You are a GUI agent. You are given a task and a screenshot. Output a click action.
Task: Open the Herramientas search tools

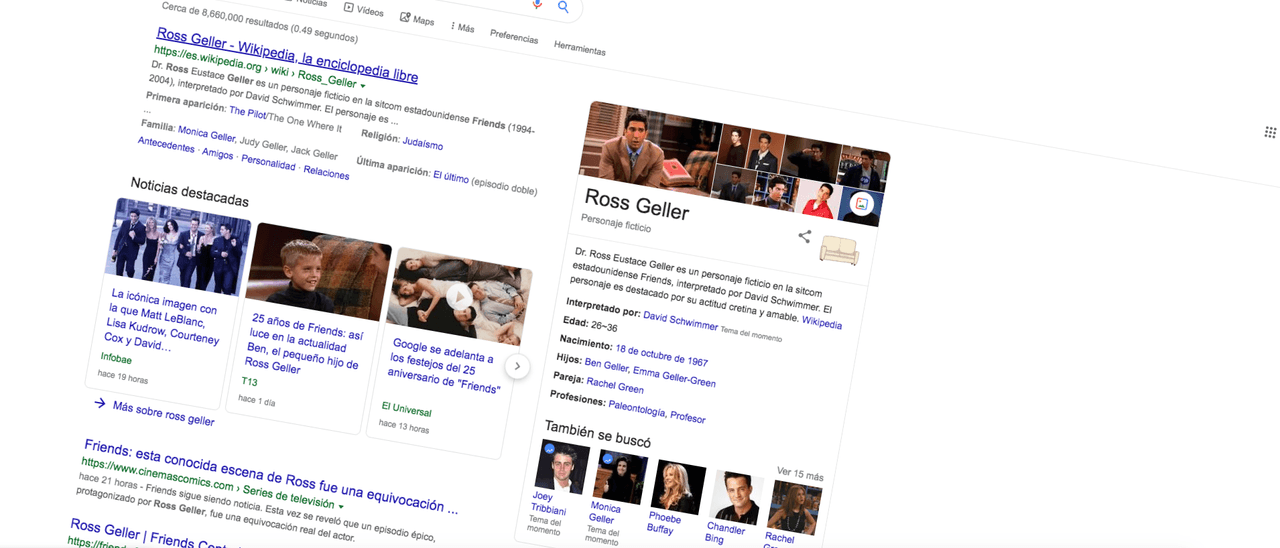[579, 48]
